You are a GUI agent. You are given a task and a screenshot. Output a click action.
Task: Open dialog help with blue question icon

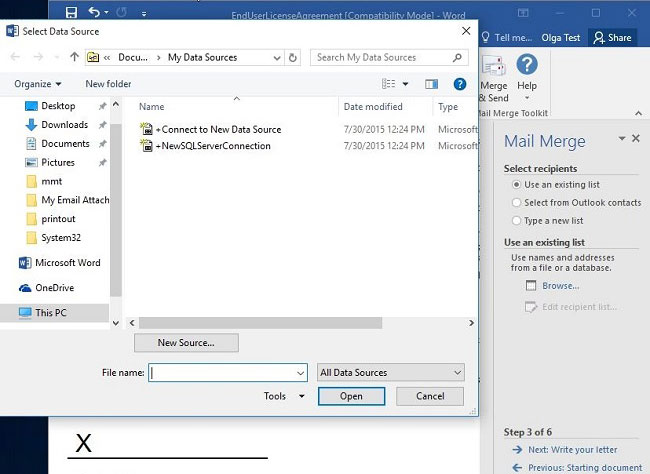pos(460,84)
